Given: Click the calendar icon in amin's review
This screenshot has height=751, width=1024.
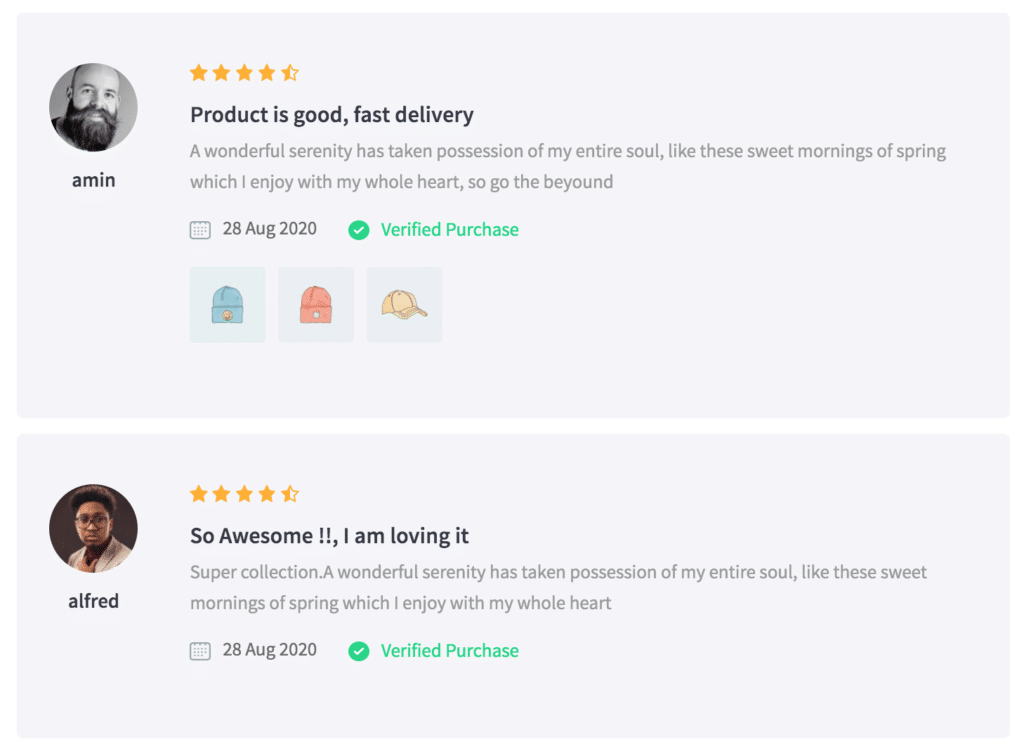Looking at the screenshot, I should 200,230.
